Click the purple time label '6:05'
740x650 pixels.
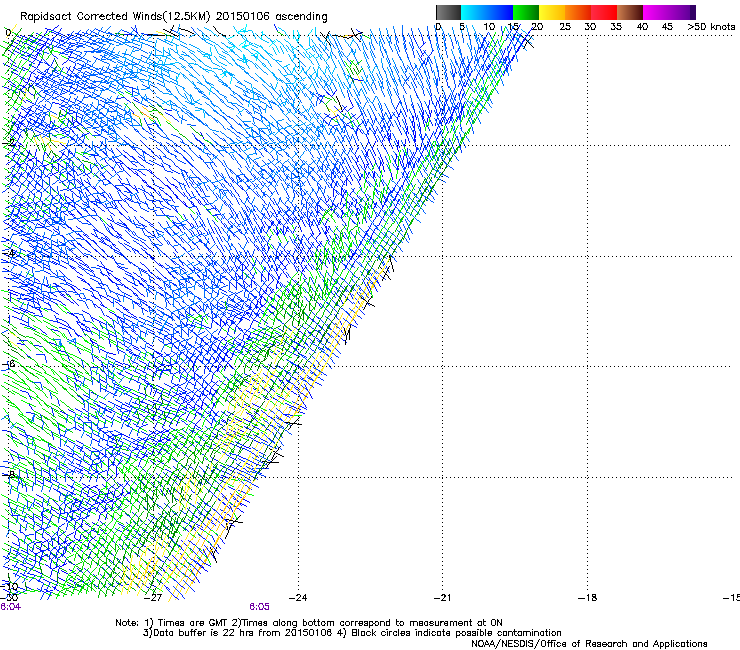(x=259, y=607)
